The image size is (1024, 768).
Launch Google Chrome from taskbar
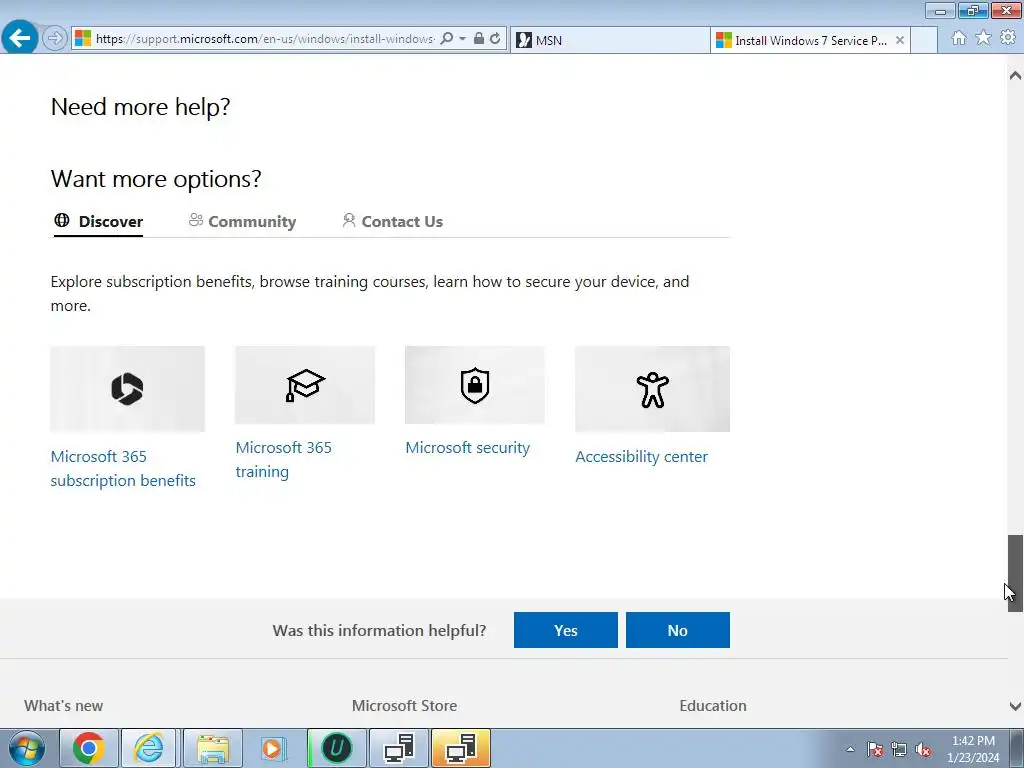point(89,748)
